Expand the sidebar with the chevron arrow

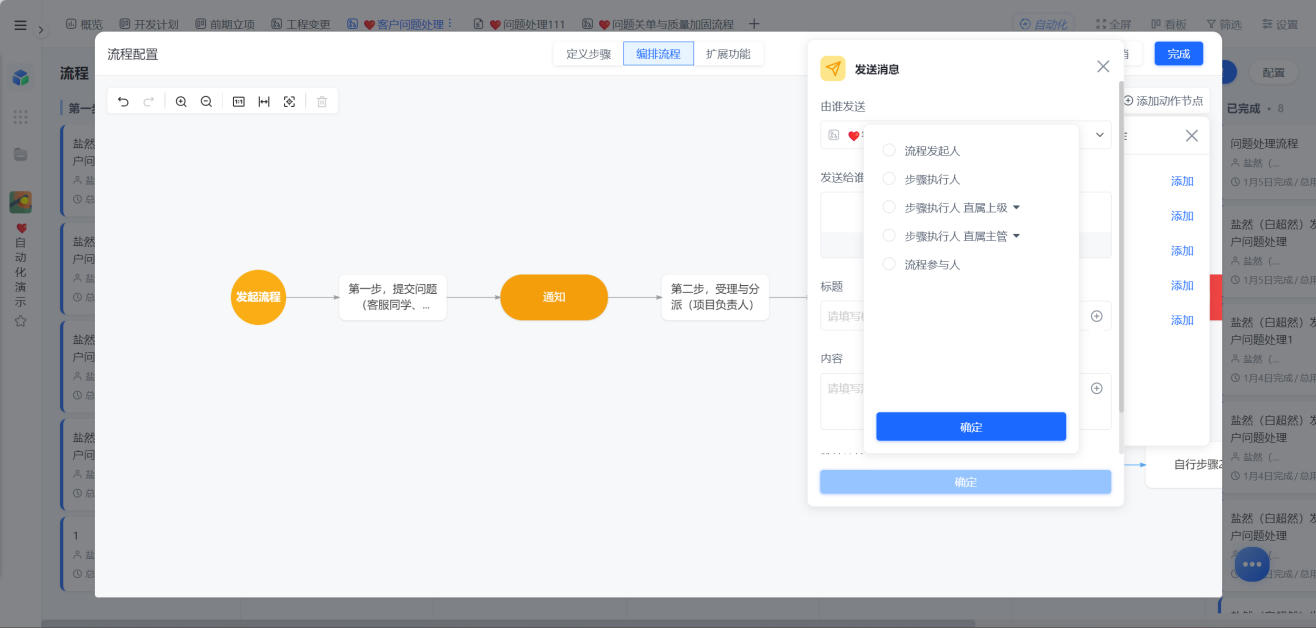click(x=41, y=29)
